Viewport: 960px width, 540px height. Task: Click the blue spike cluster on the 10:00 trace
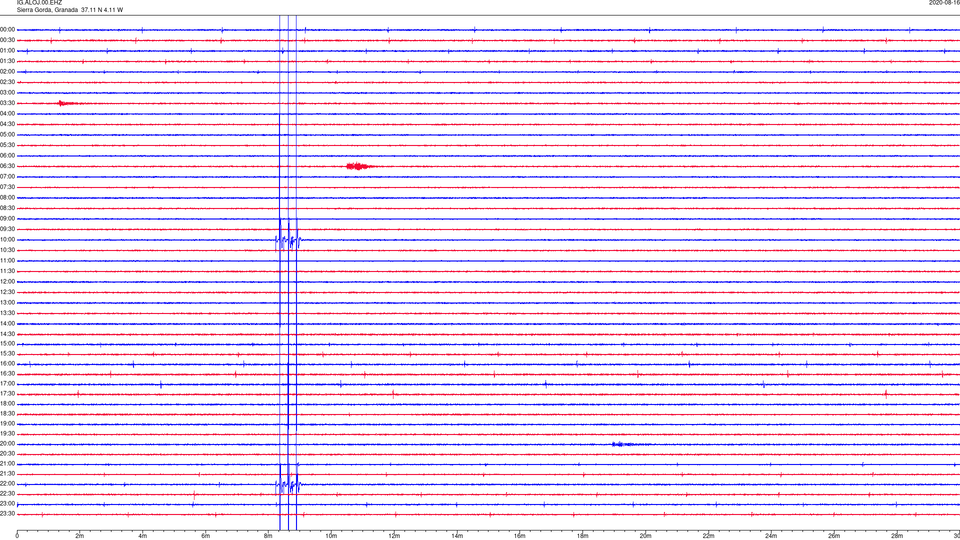point(288,241)
